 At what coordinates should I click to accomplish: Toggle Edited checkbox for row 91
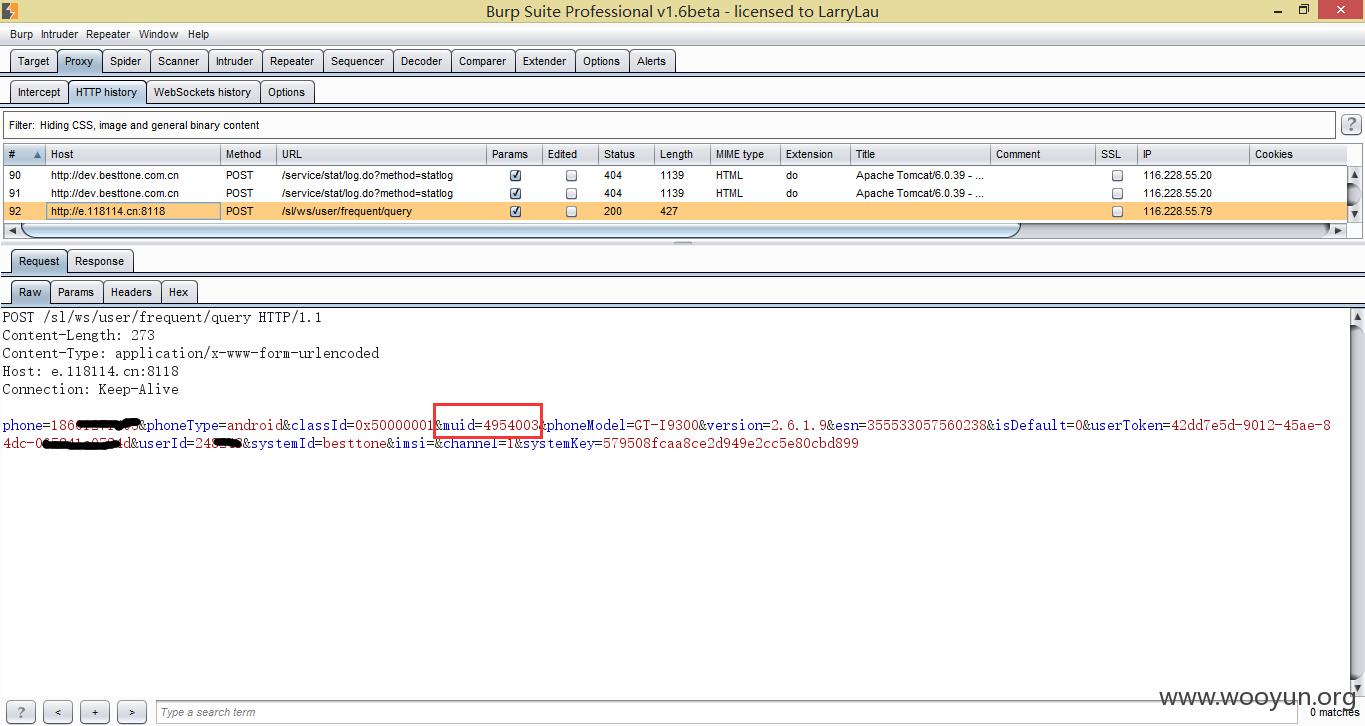[571, 193]
